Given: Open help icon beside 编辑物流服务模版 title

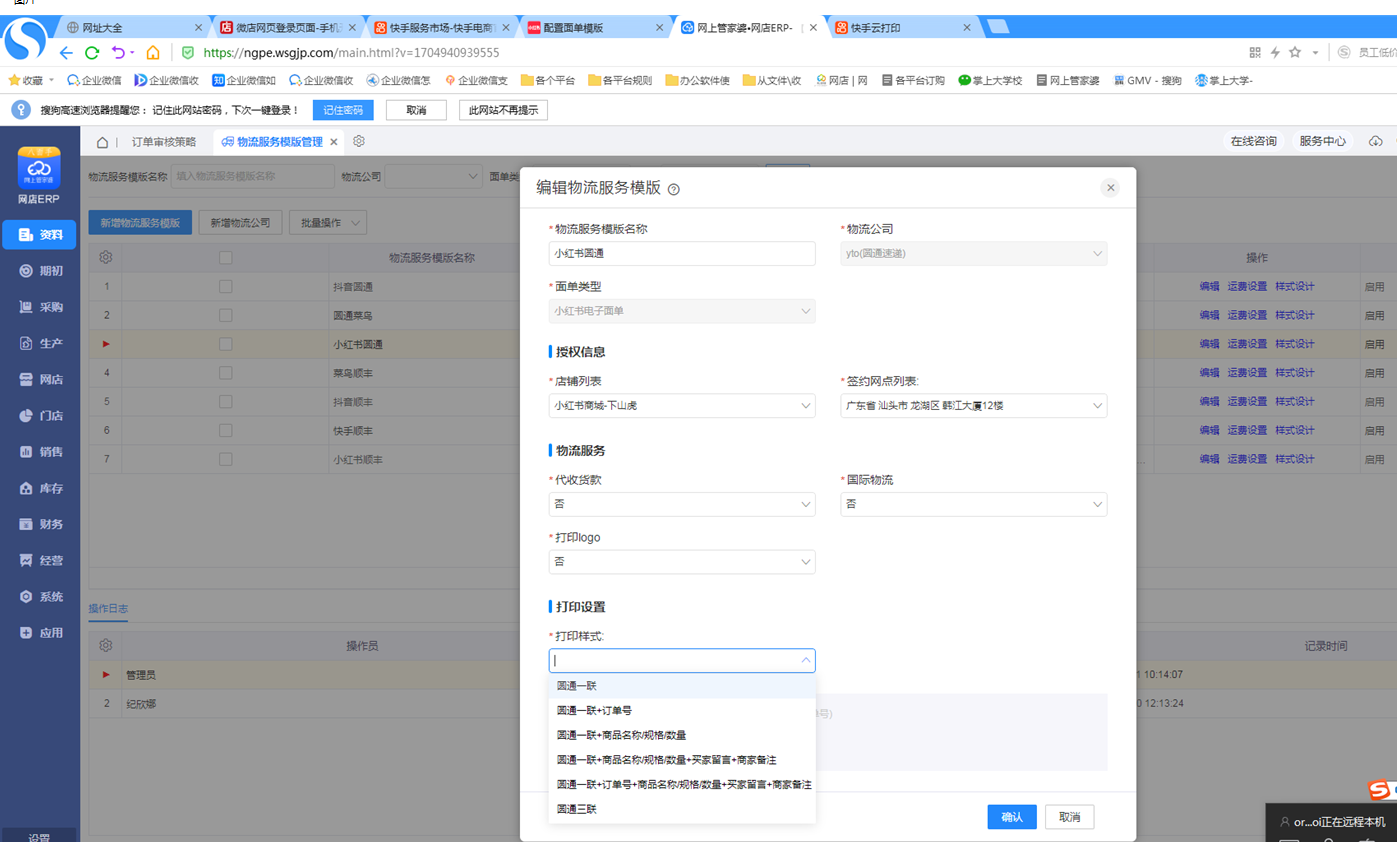Looking at the screenshot, I should pyautogui.click(x=673, y=189).
